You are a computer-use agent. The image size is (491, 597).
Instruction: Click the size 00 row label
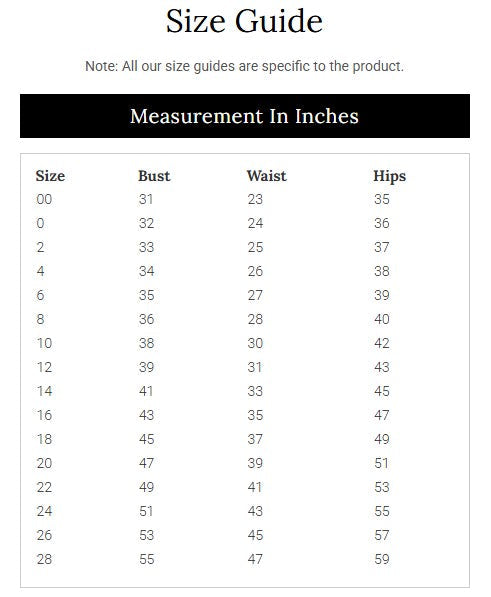point(44,199)
